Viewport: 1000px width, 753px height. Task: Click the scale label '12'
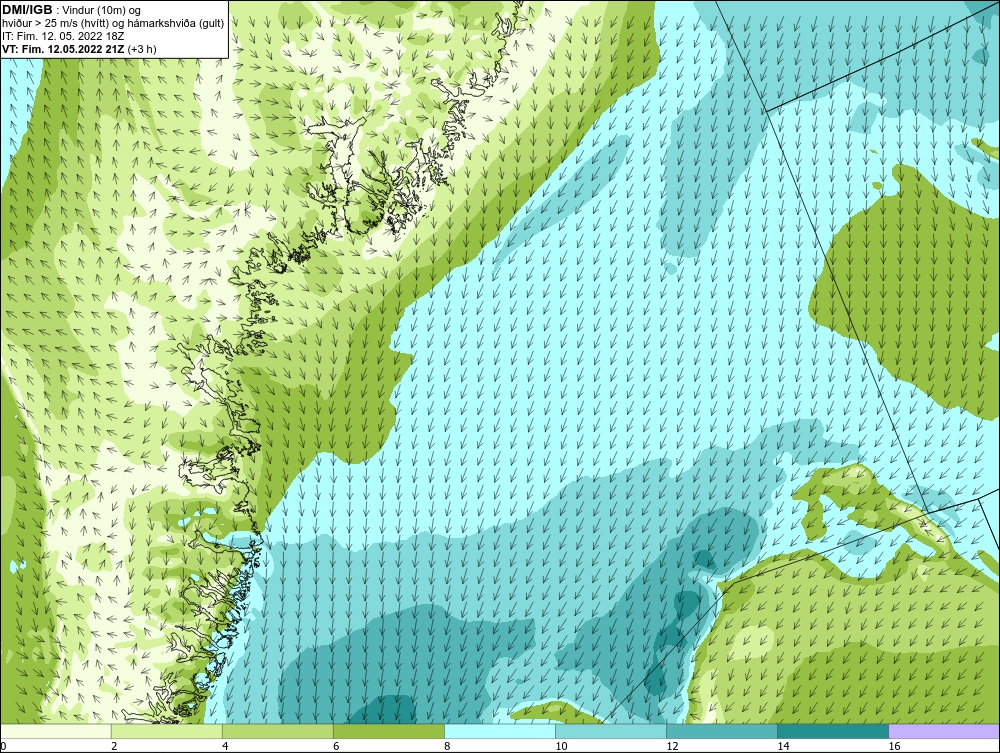[672, 746]
